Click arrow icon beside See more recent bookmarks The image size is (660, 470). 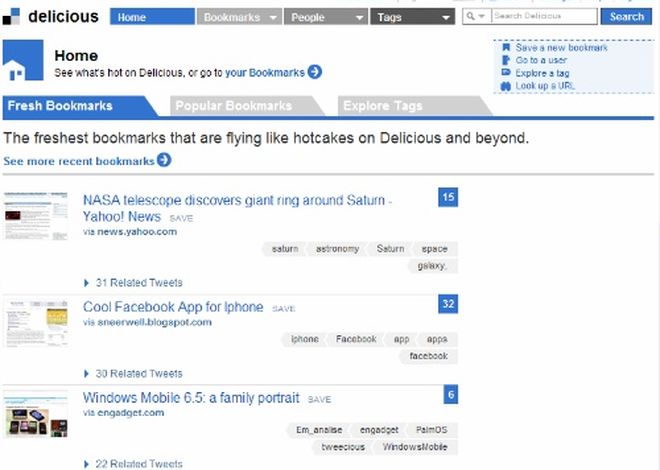(x=164, y=160)
